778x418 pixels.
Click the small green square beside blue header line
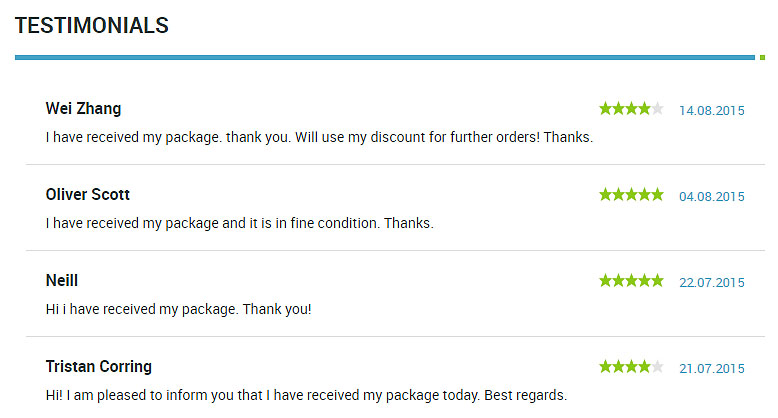point(763,58)
